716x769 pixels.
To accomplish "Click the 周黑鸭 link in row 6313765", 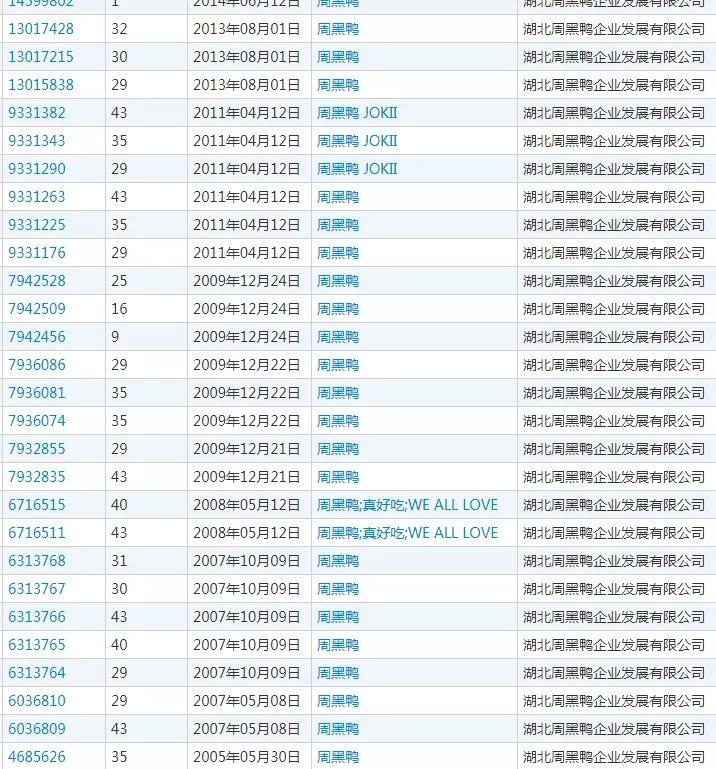I will (x=338, y=645).
